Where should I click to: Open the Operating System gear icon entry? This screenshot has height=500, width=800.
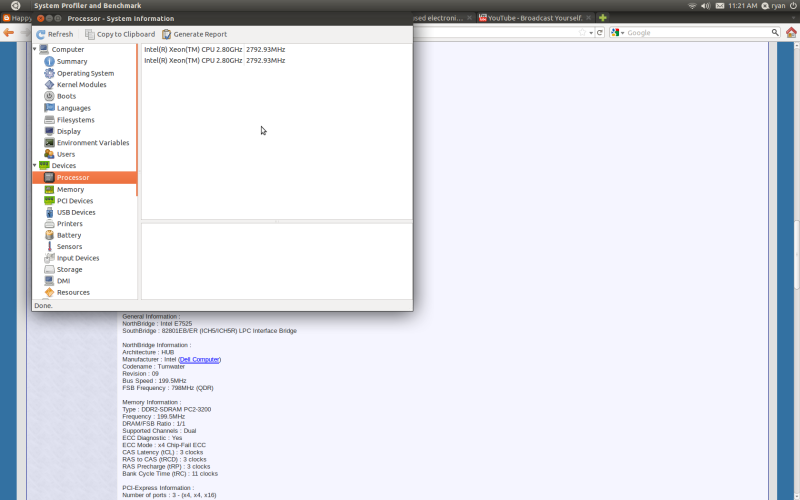coord(49,73)
